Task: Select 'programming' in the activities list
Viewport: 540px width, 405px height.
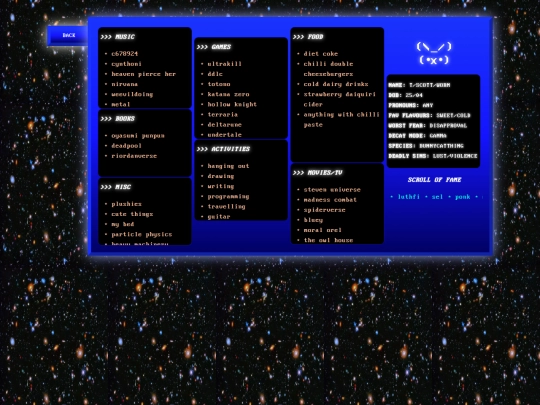Action: (x=228, y=197)
